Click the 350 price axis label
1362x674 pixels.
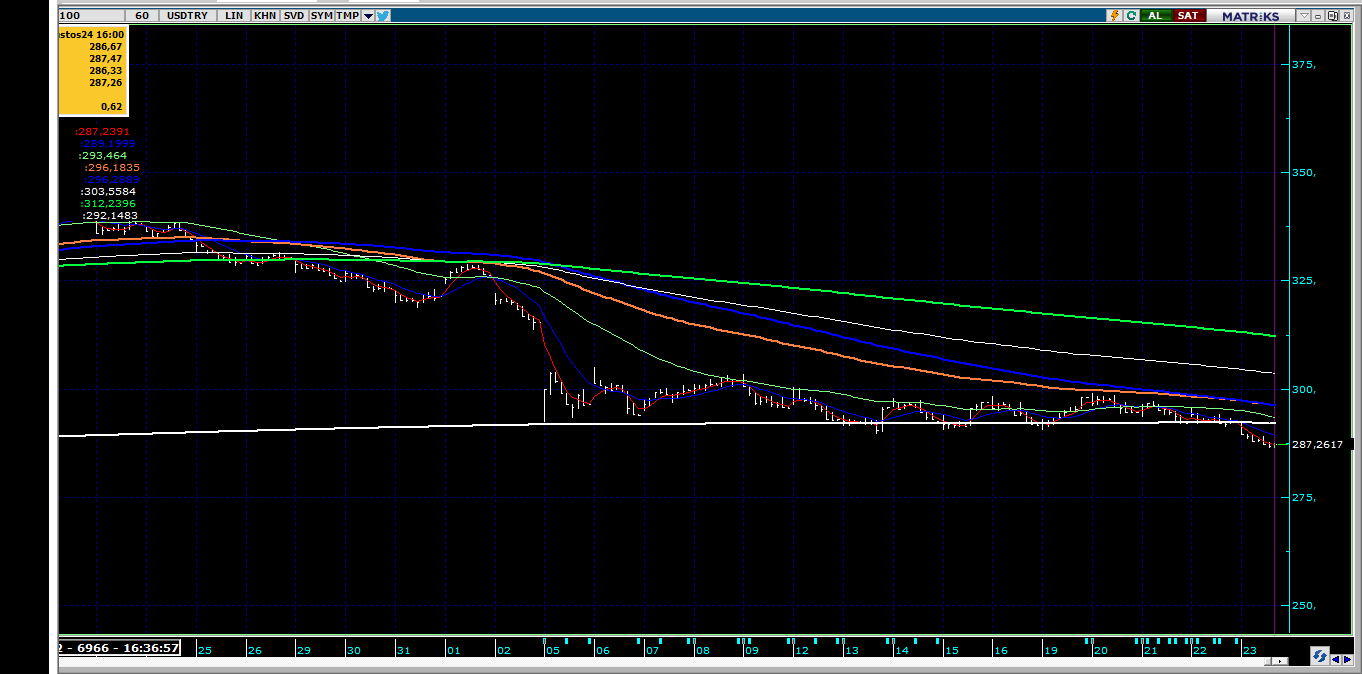pyautogui.click(x=1303, y=172)
